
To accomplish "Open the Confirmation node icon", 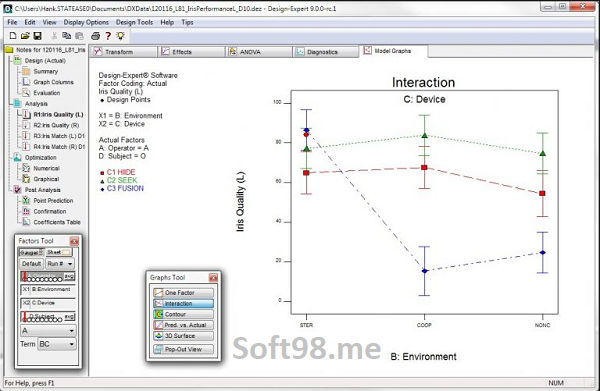I will [x=26, y=211].
